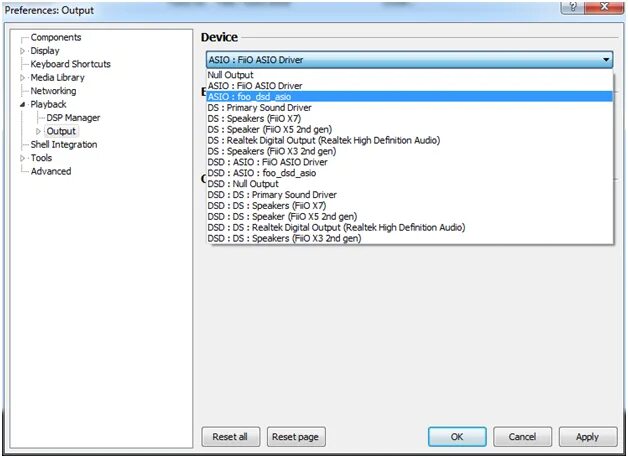Open Keyboard Shortcuts preferences page
The height and width of the screenshot is (458, 628).
tap(70, 64)
